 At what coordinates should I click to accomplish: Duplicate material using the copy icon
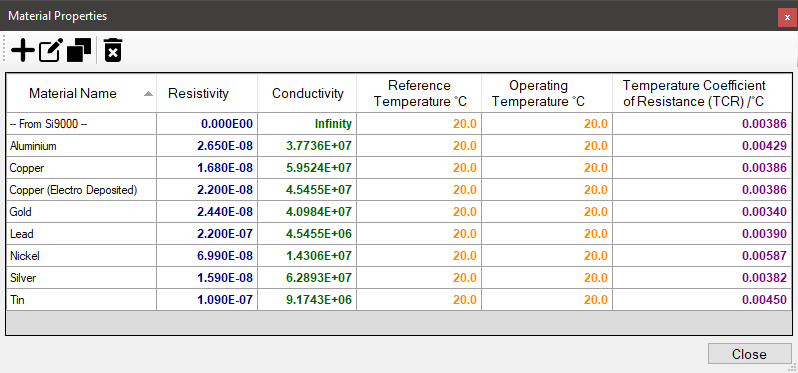[x=79, y=50]
